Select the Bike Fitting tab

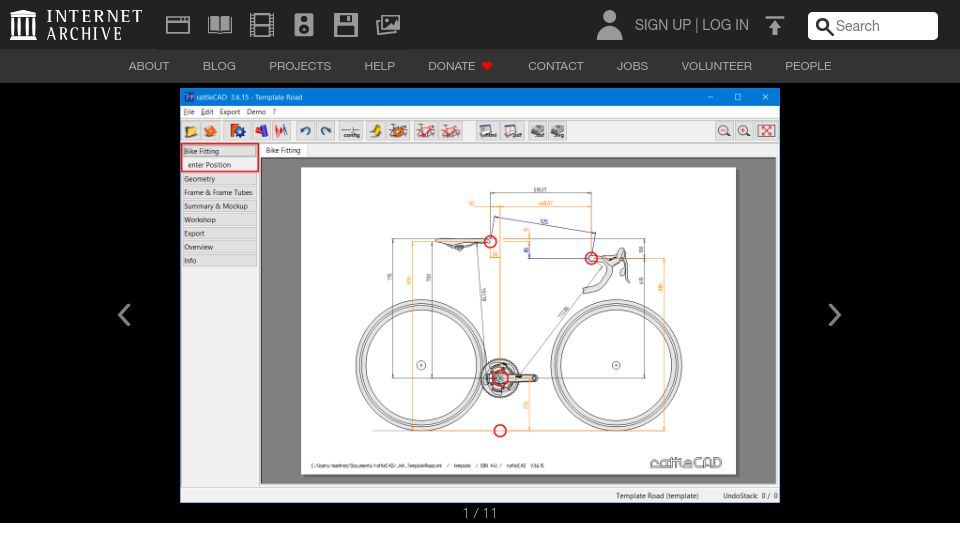tap(283, 151)
